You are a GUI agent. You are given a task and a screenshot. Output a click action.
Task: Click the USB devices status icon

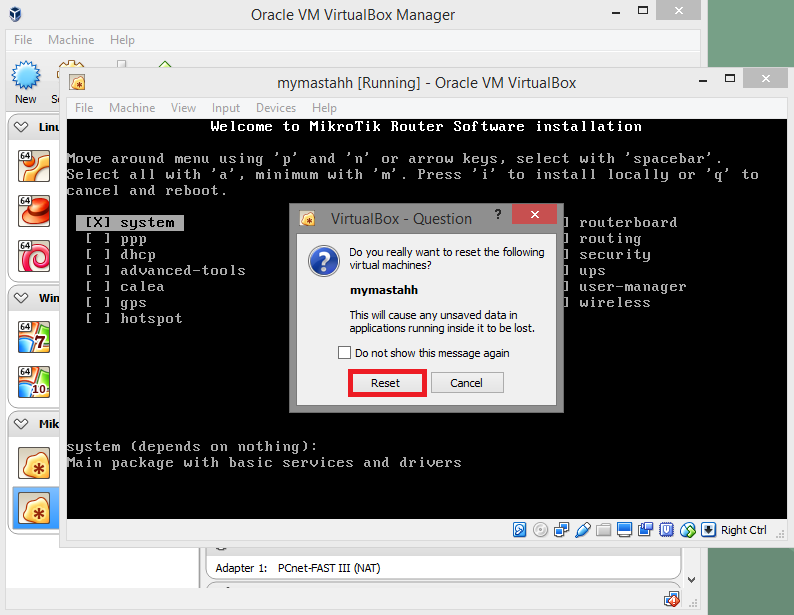pyautogui.click(x=583, y=530)
